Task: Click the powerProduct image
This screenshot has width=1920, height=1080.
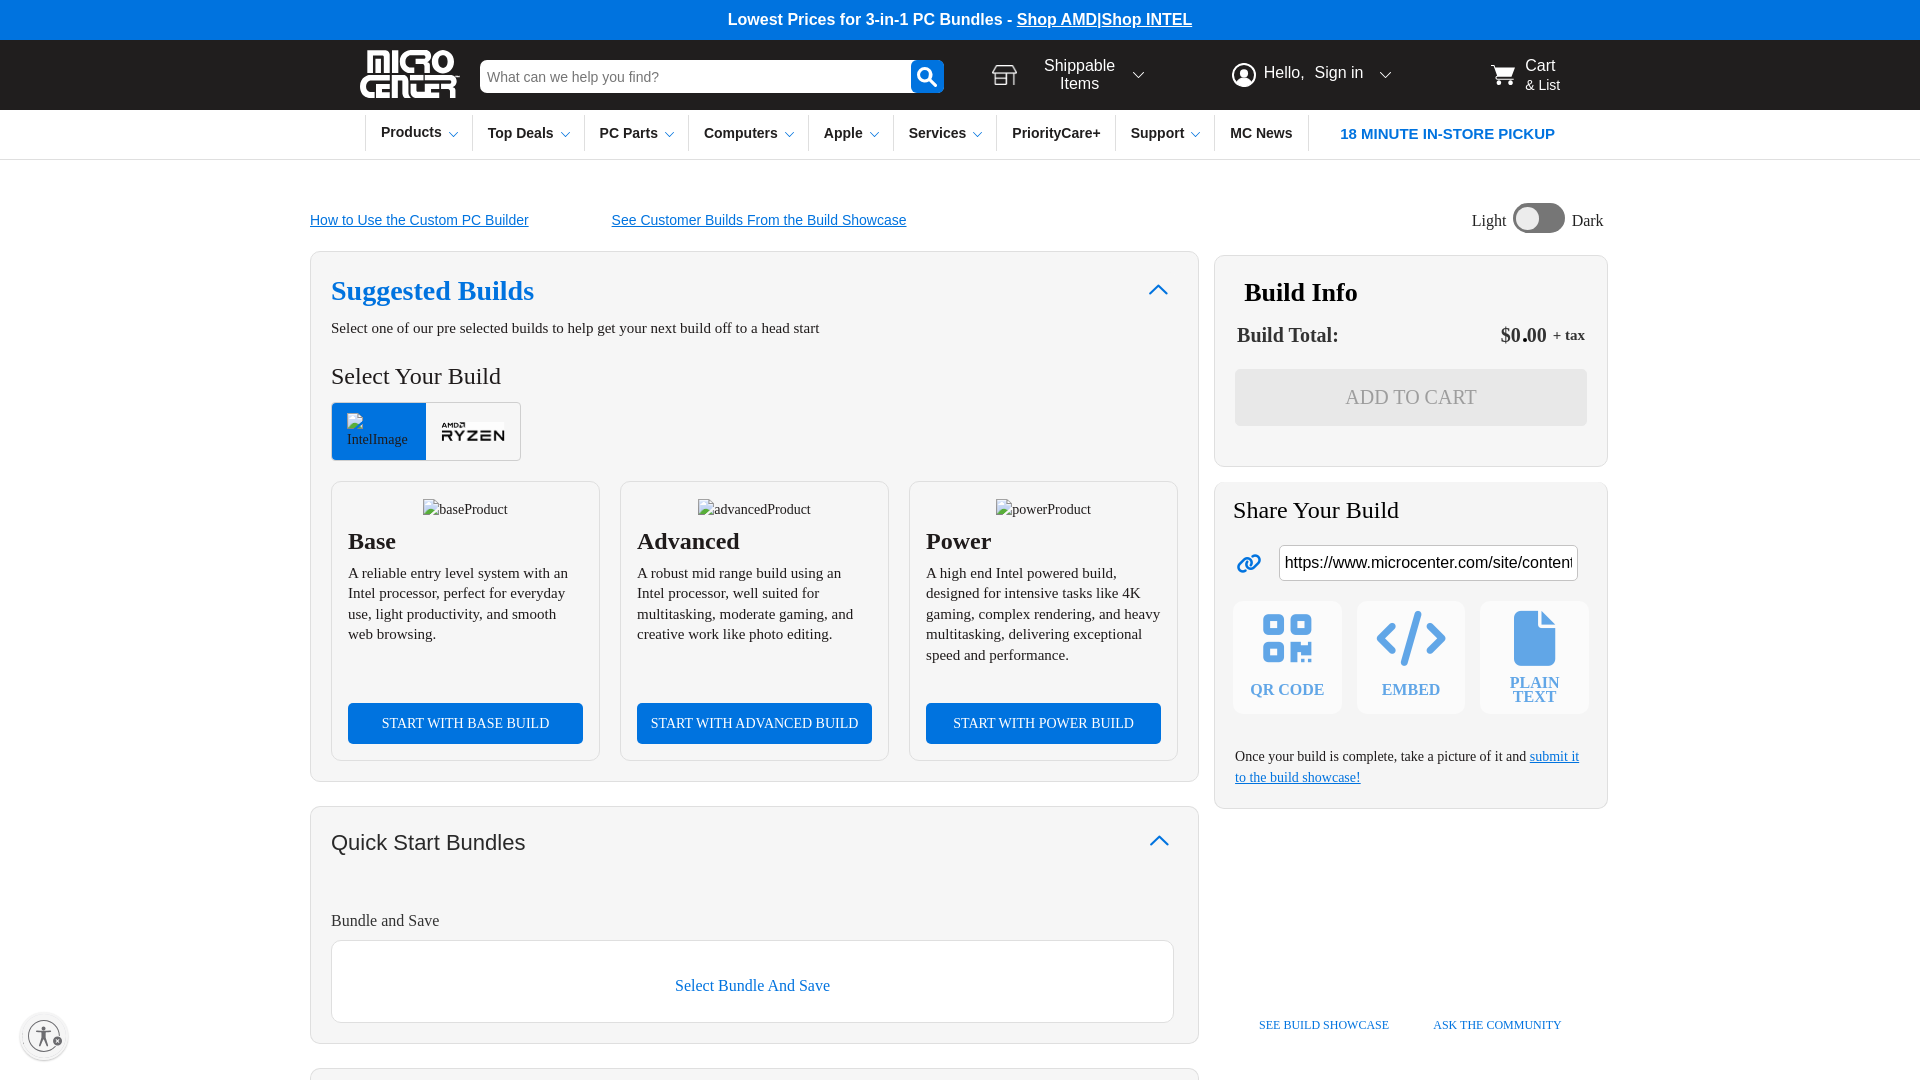Action: pyautogui.click(x=1043, y=509)
